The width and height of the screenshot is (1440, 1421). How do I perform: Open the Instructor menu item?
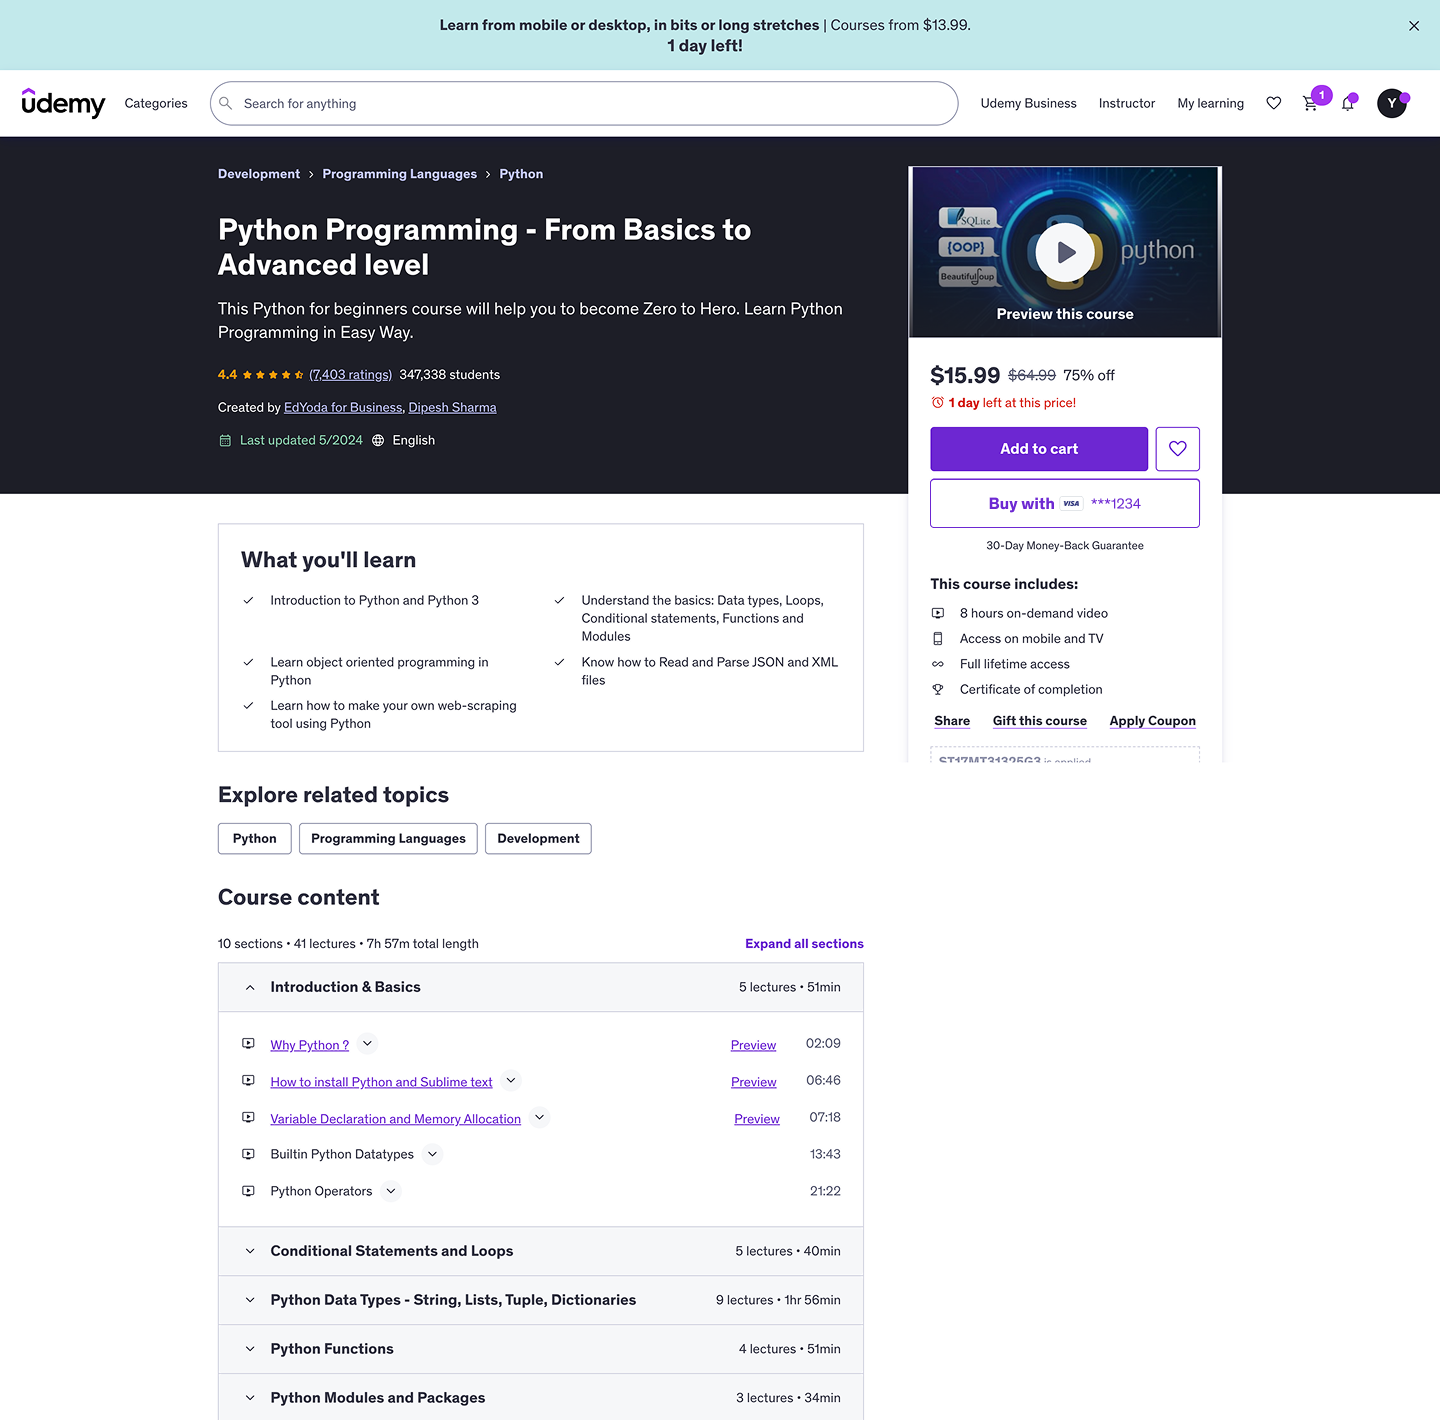tap(1126, 103)
